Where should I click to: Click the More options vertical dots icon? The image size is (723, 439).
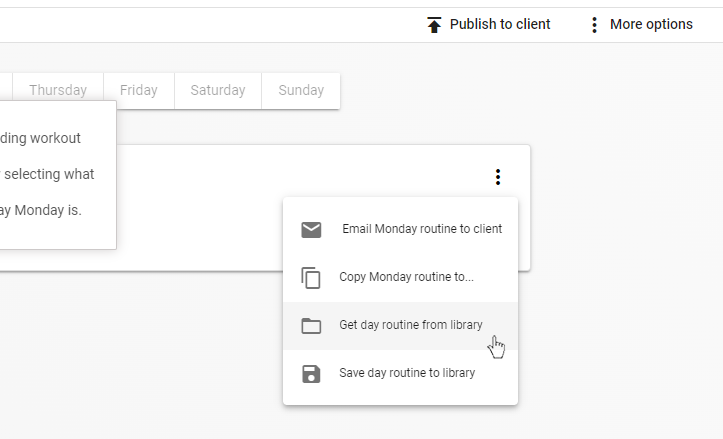click(x=595, y=24)
